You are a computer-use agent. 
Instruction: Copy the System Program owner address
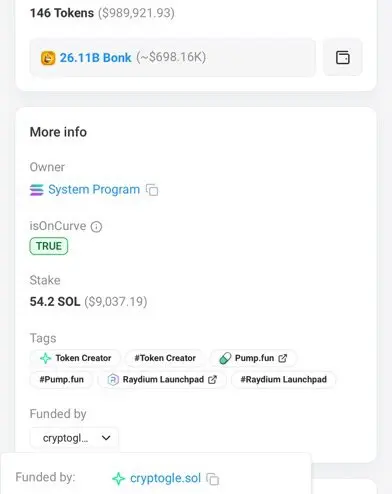[x=152, y=190]
